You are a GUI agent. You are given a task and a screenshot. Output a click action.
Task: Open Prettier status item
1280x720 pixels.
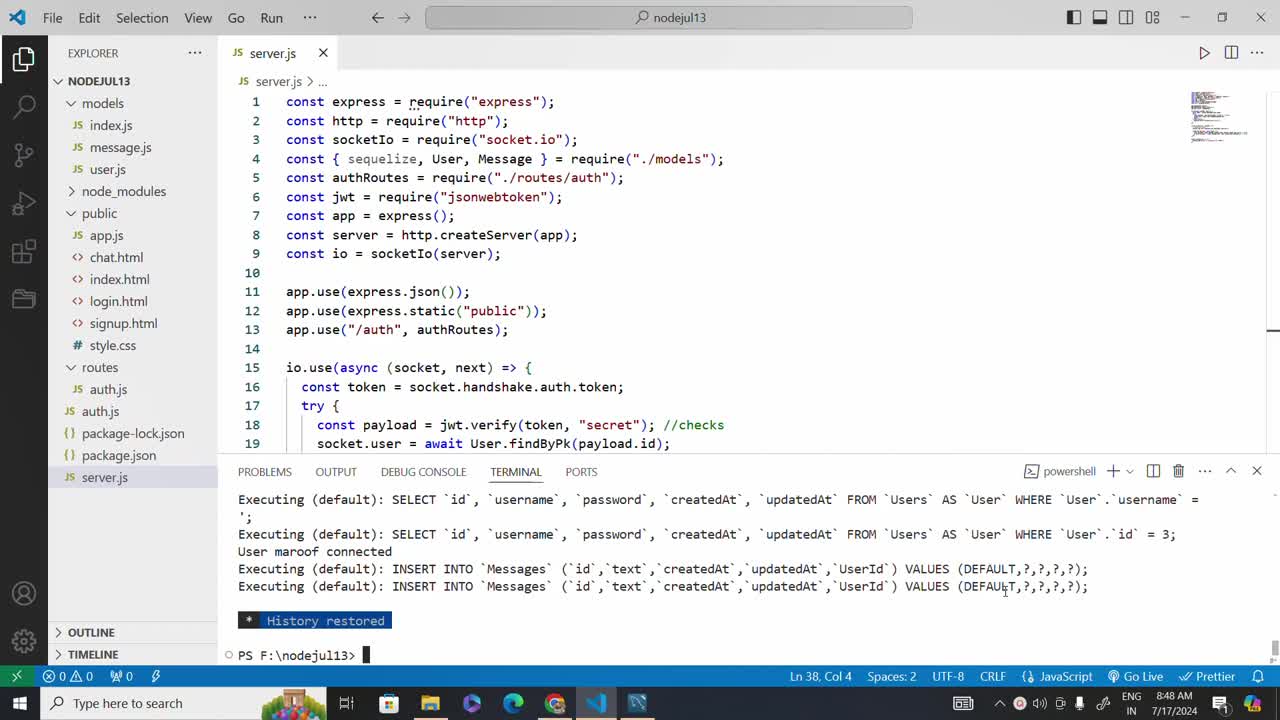pos(1207,676)
